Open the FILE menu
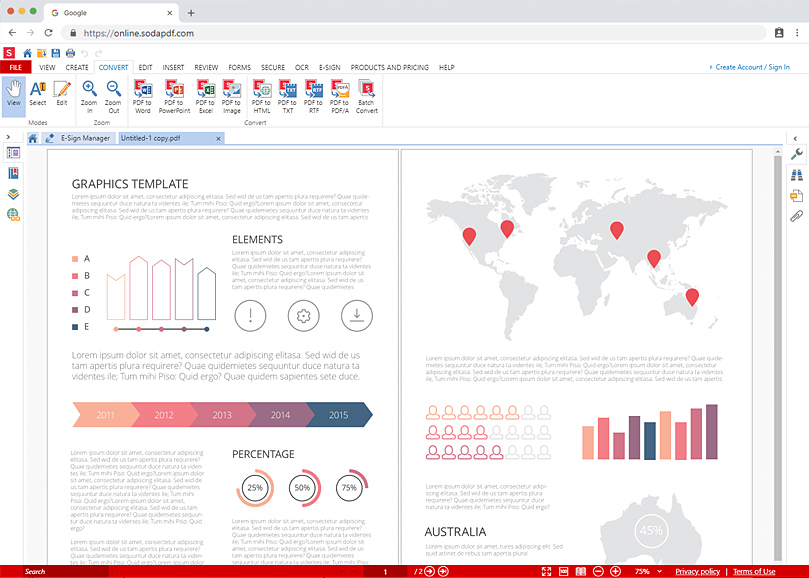The width and height of the screenshot is (809, 578). [x=15, y=67]
